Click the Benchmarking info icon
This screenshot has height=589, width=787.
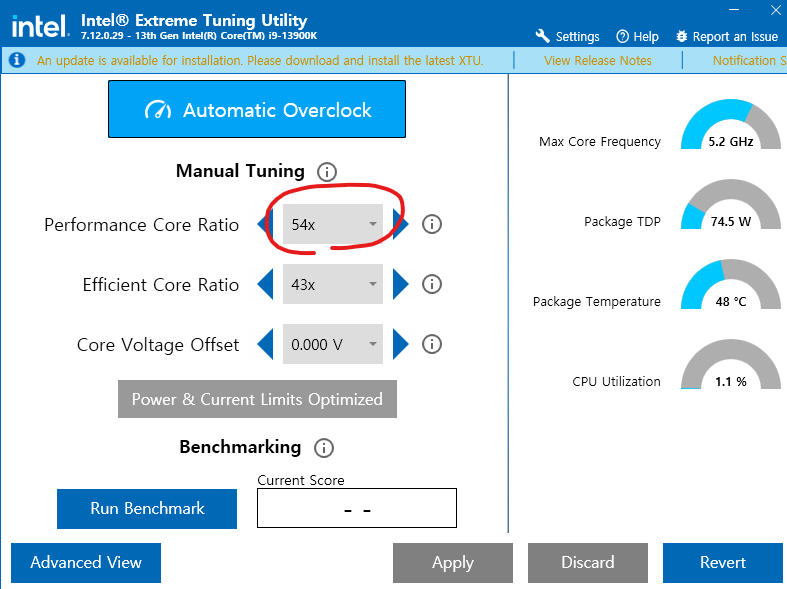click(324, 448)
